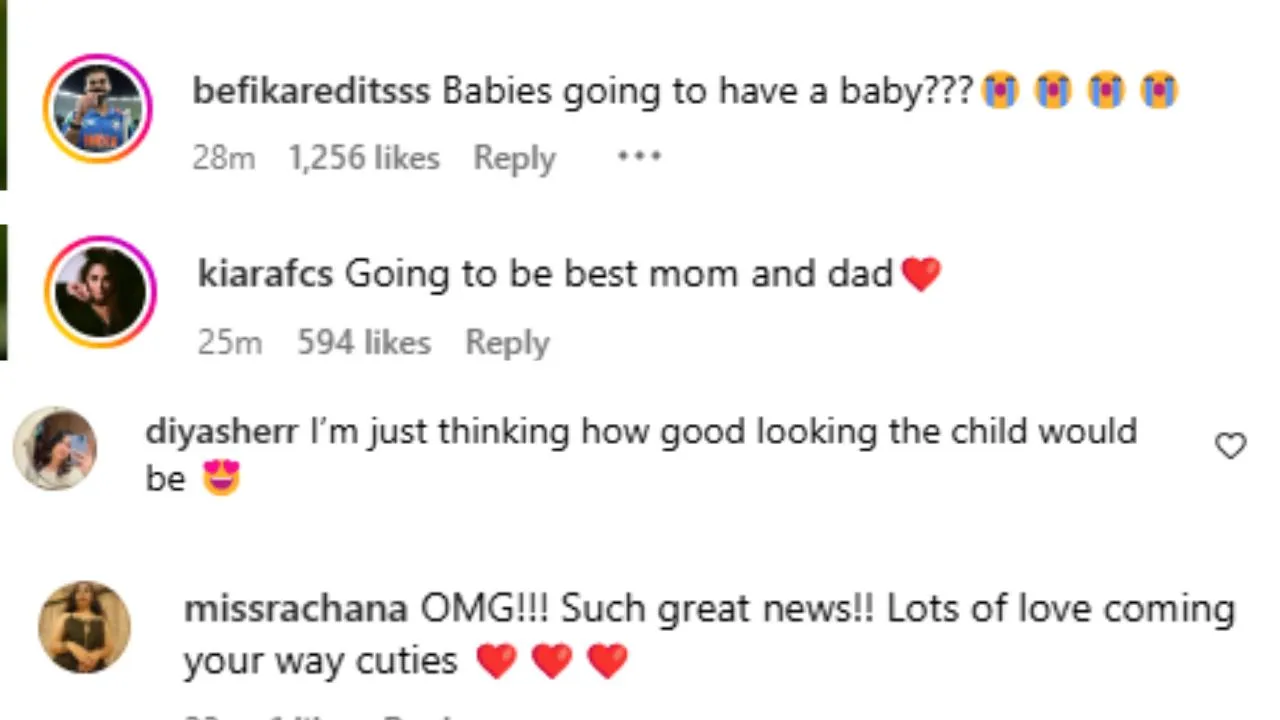Click the missrachana username

coord(296,608)
